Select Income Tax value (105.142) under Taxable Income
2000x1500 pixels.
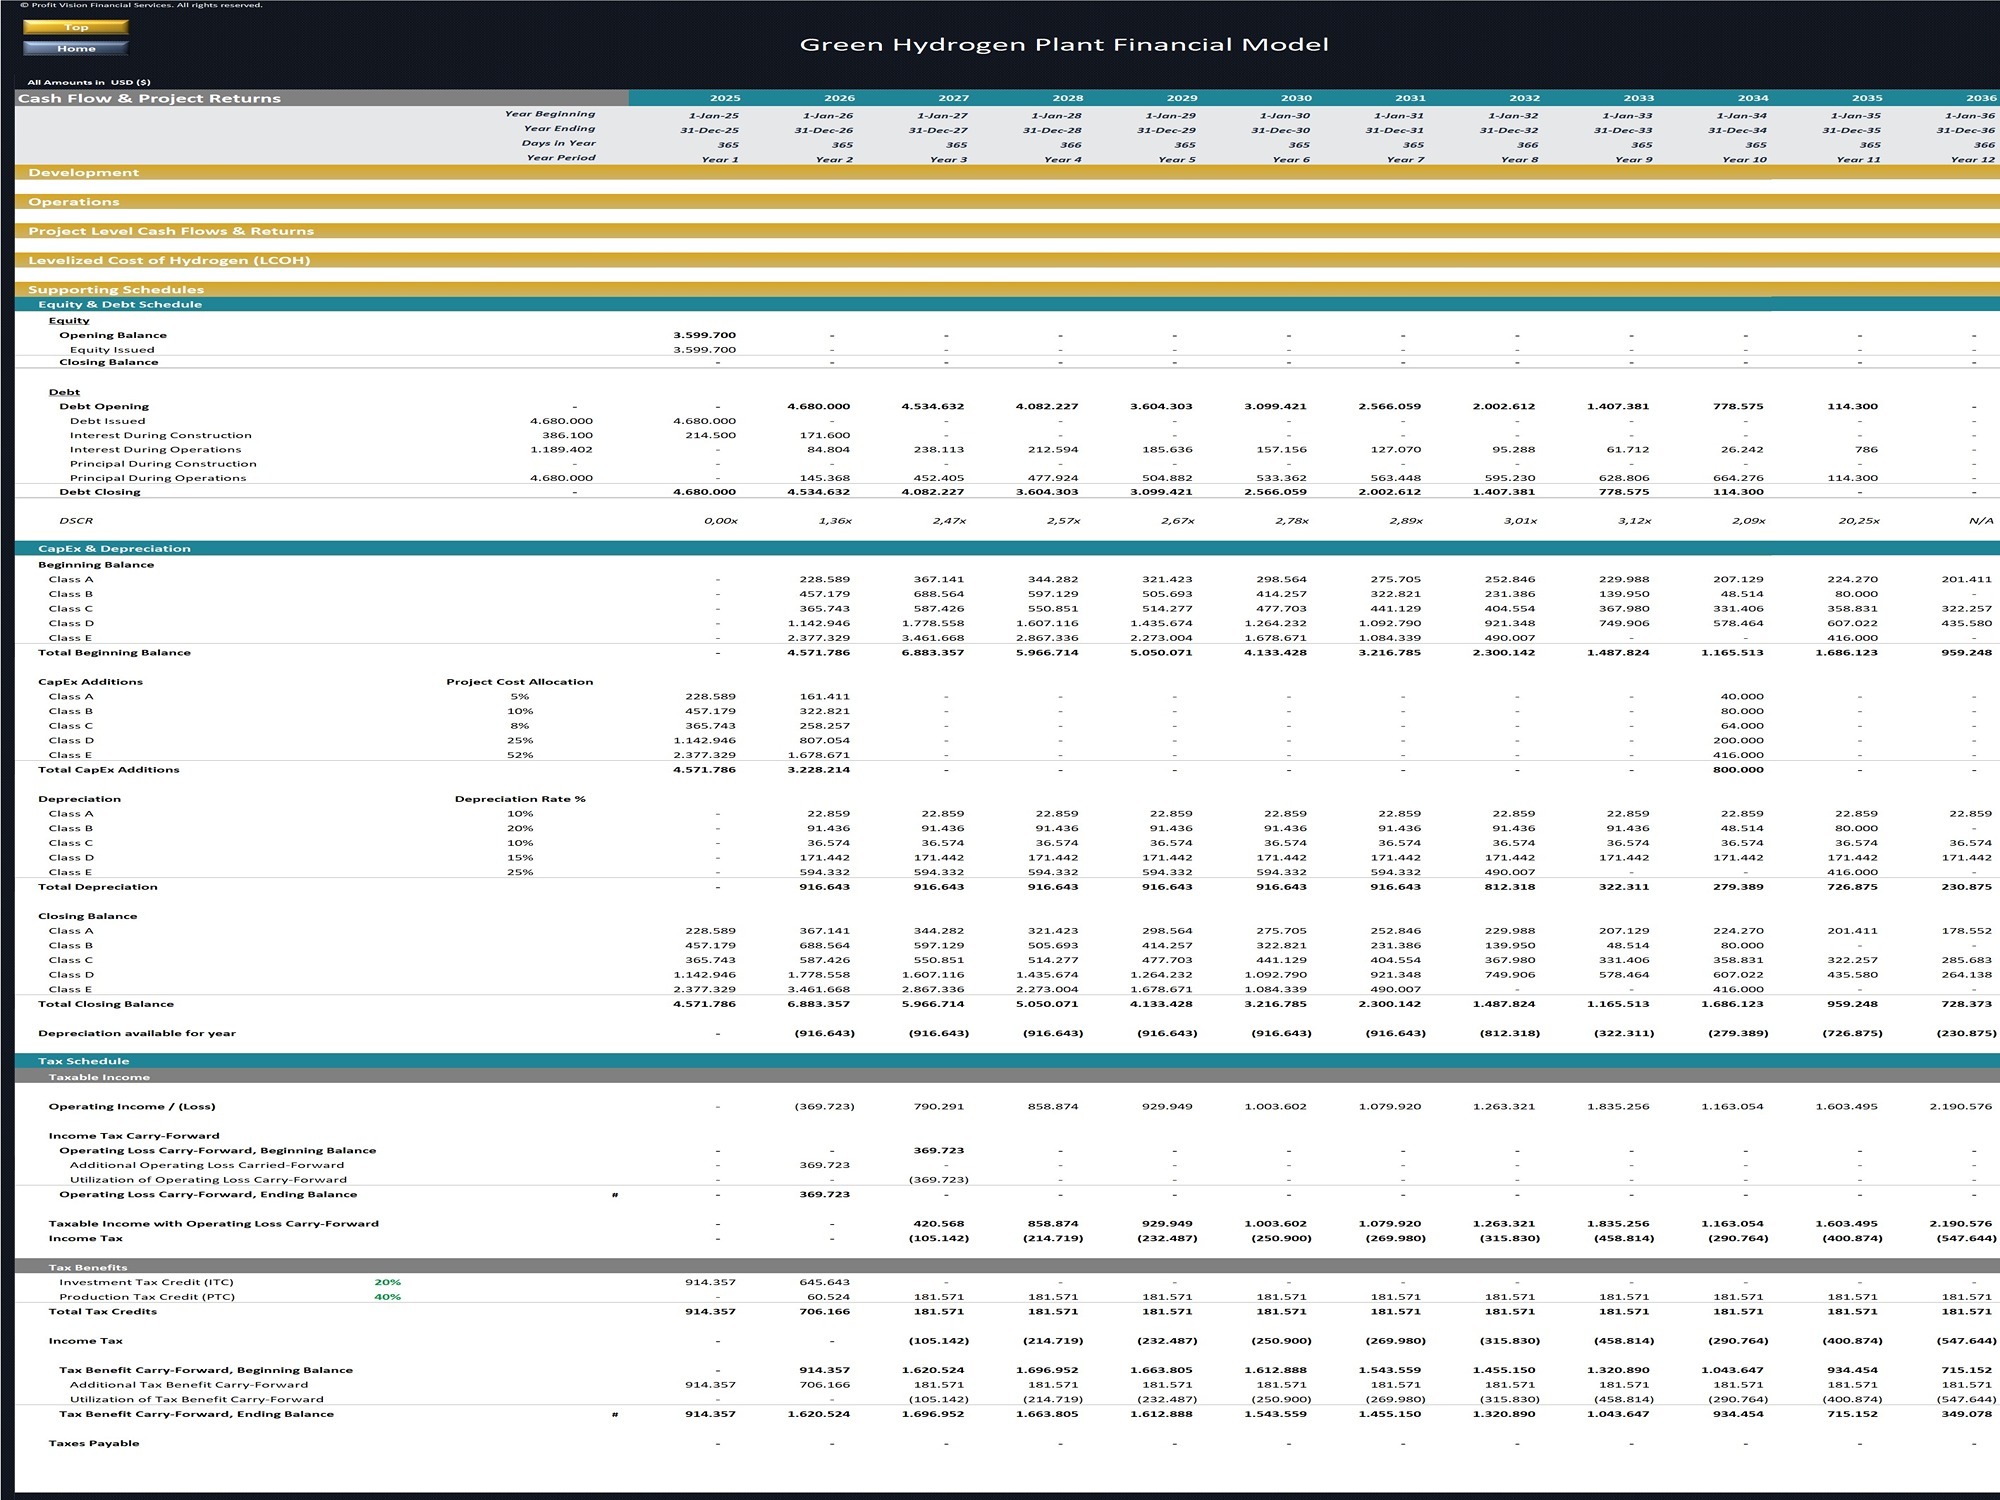coord(939,1238)
